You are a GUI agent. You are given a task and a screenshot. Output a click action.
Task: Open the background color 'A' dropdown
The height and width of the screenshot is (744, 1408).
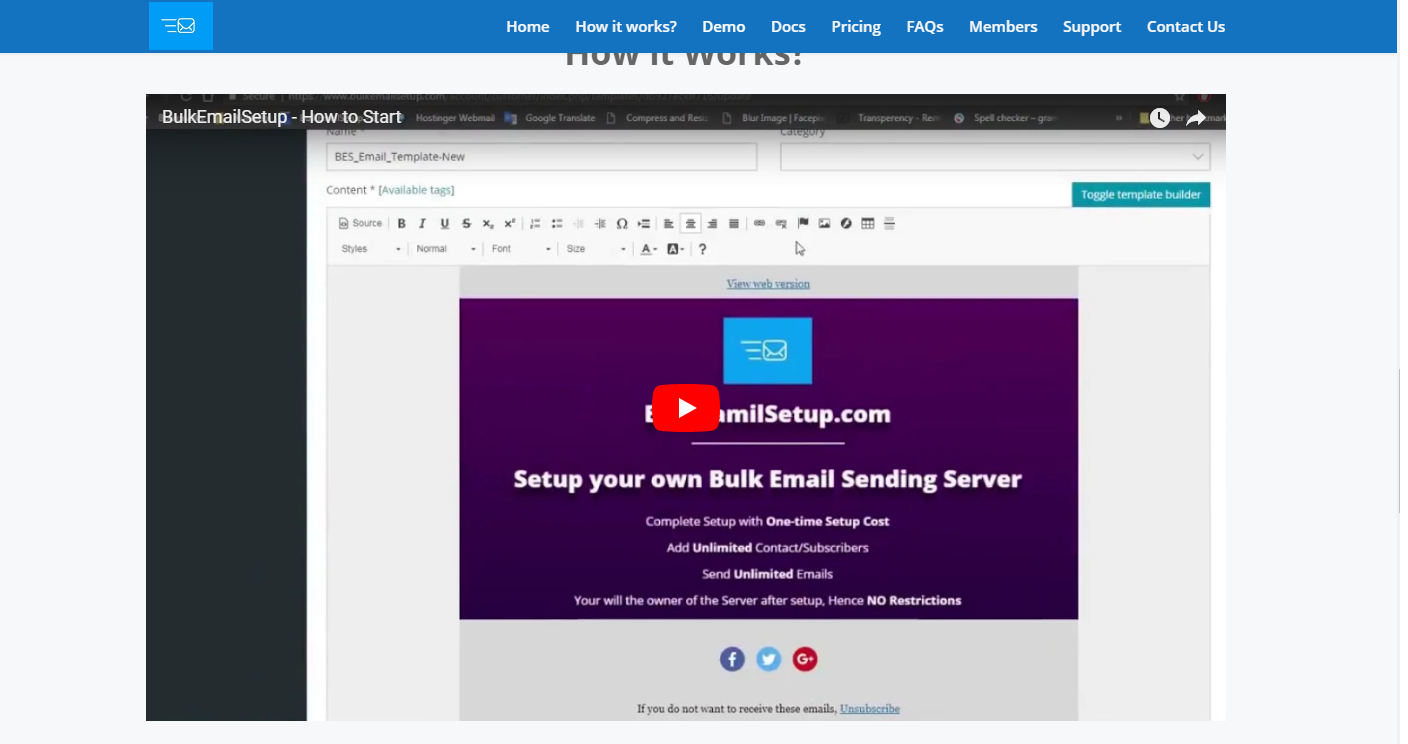pos(676,249)
